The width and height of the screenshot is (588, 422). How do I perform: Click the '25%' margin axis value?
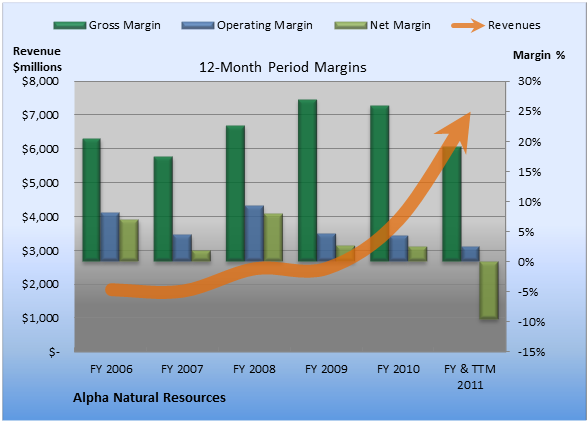530,111
